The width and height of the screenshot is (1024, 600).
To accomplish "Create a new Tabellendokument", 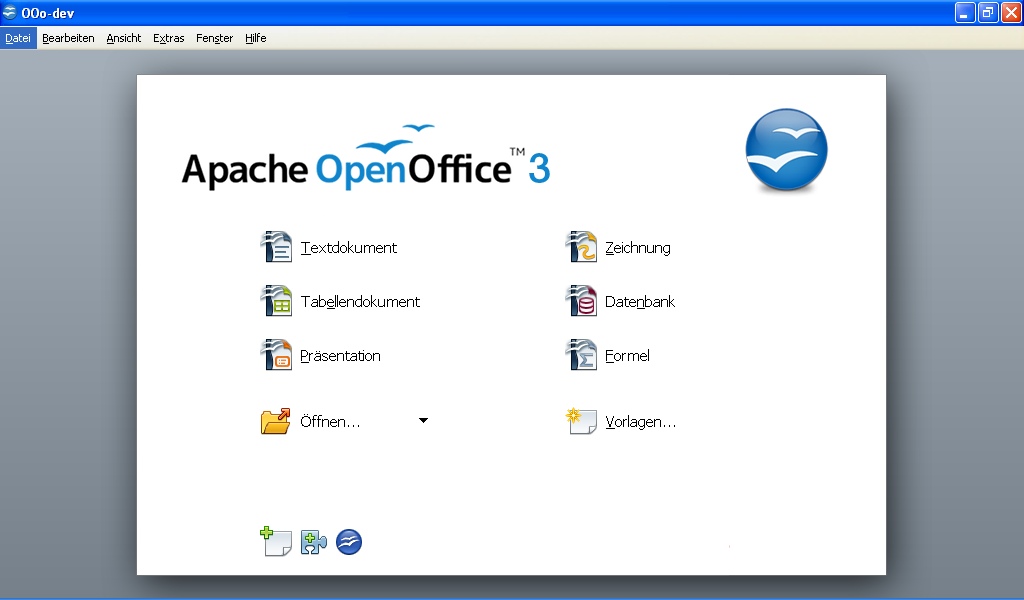I will [x=360, y=302].
